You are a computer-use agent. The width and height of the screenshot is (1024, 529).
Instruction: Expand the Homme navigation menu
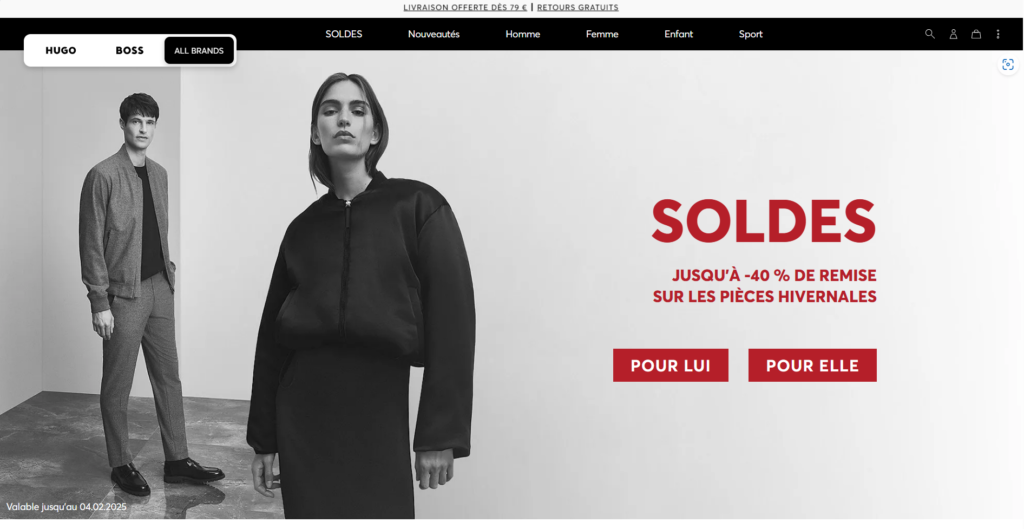[x=522, y=34]
